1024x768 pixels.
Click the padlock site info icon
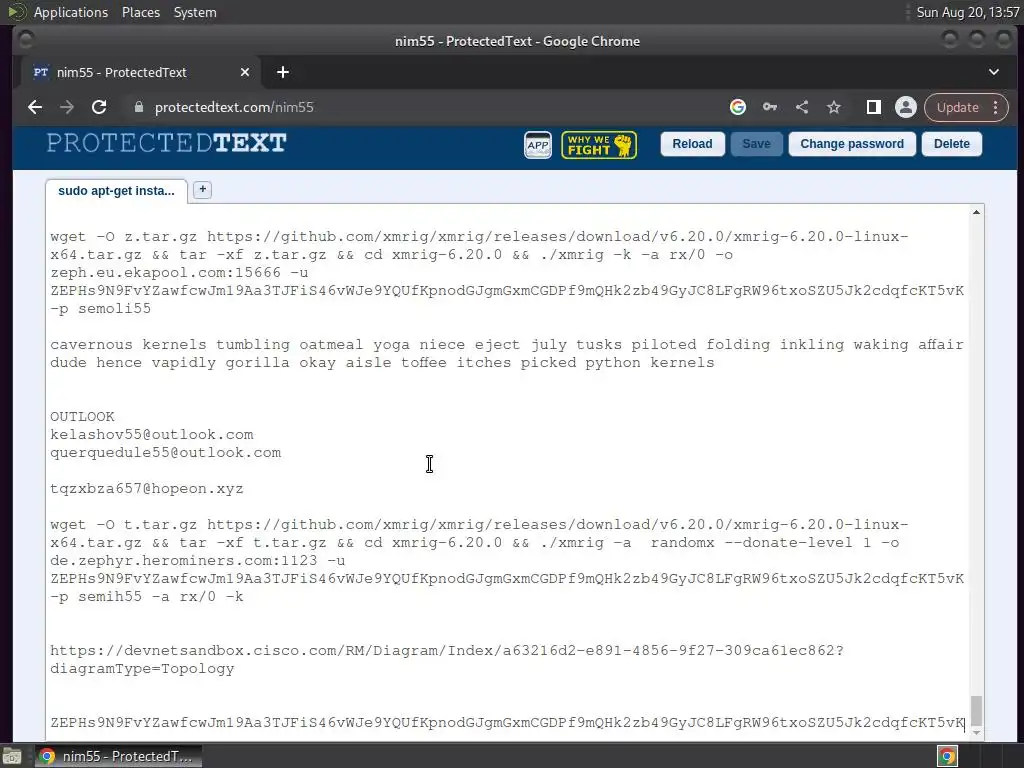coord(138,107)
